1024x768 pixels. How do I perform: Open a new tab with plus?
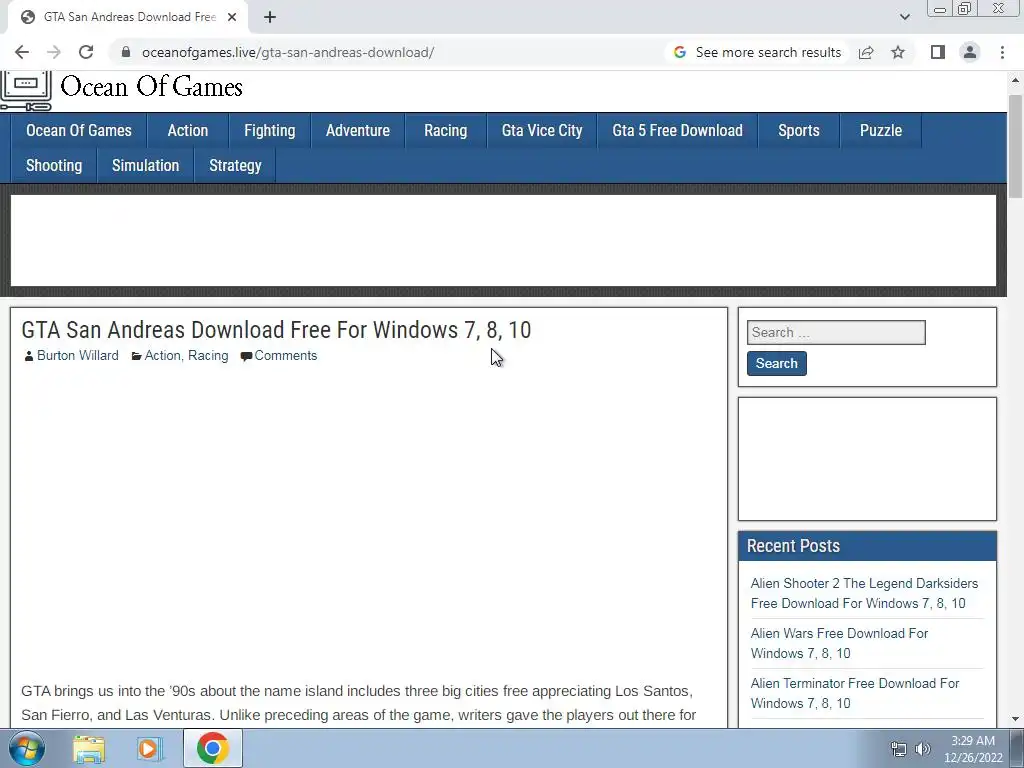click(270, 17)
